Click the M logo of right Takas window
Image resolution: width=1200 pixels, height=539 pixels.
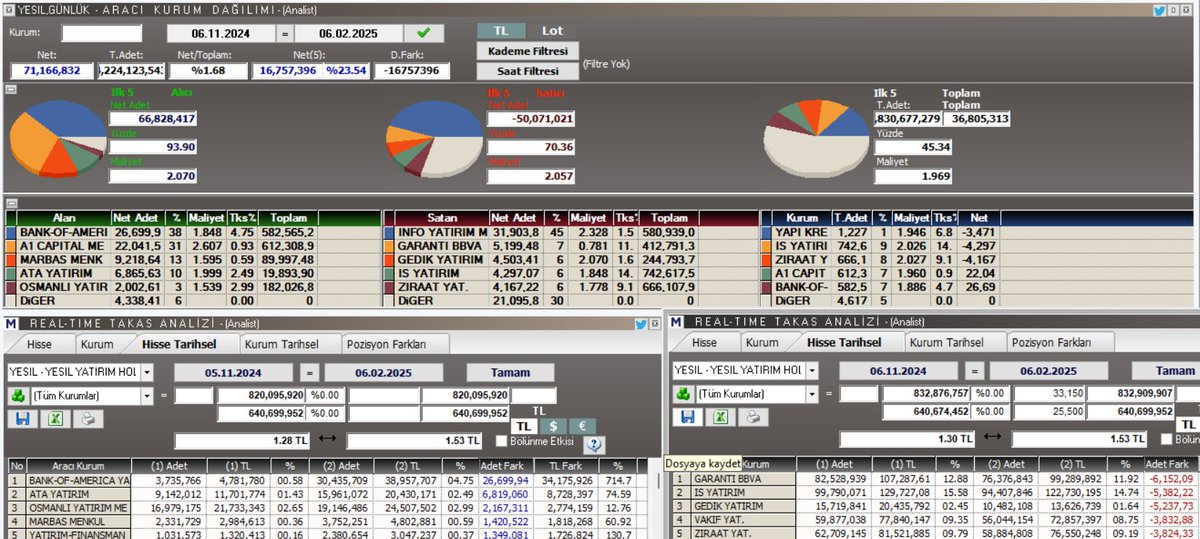pyautogui.click(x=675, y=322)
